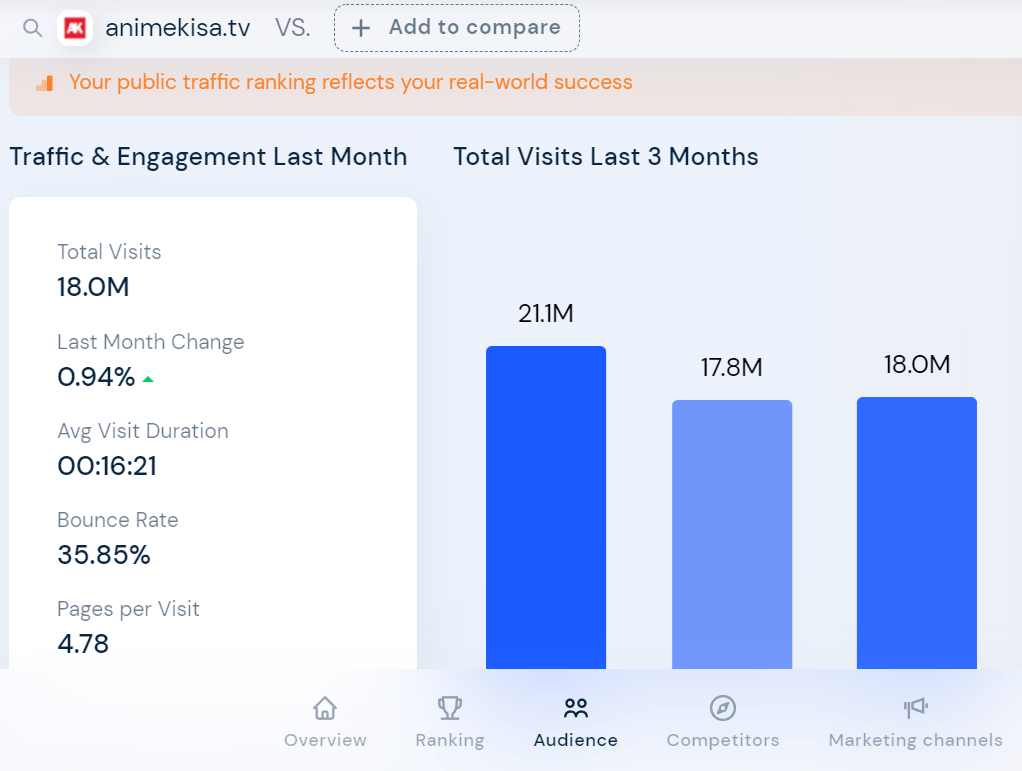The height and width of the screenshot is (771, 1022).
Task: Click the Add to compare button
Action: (457, 28)
